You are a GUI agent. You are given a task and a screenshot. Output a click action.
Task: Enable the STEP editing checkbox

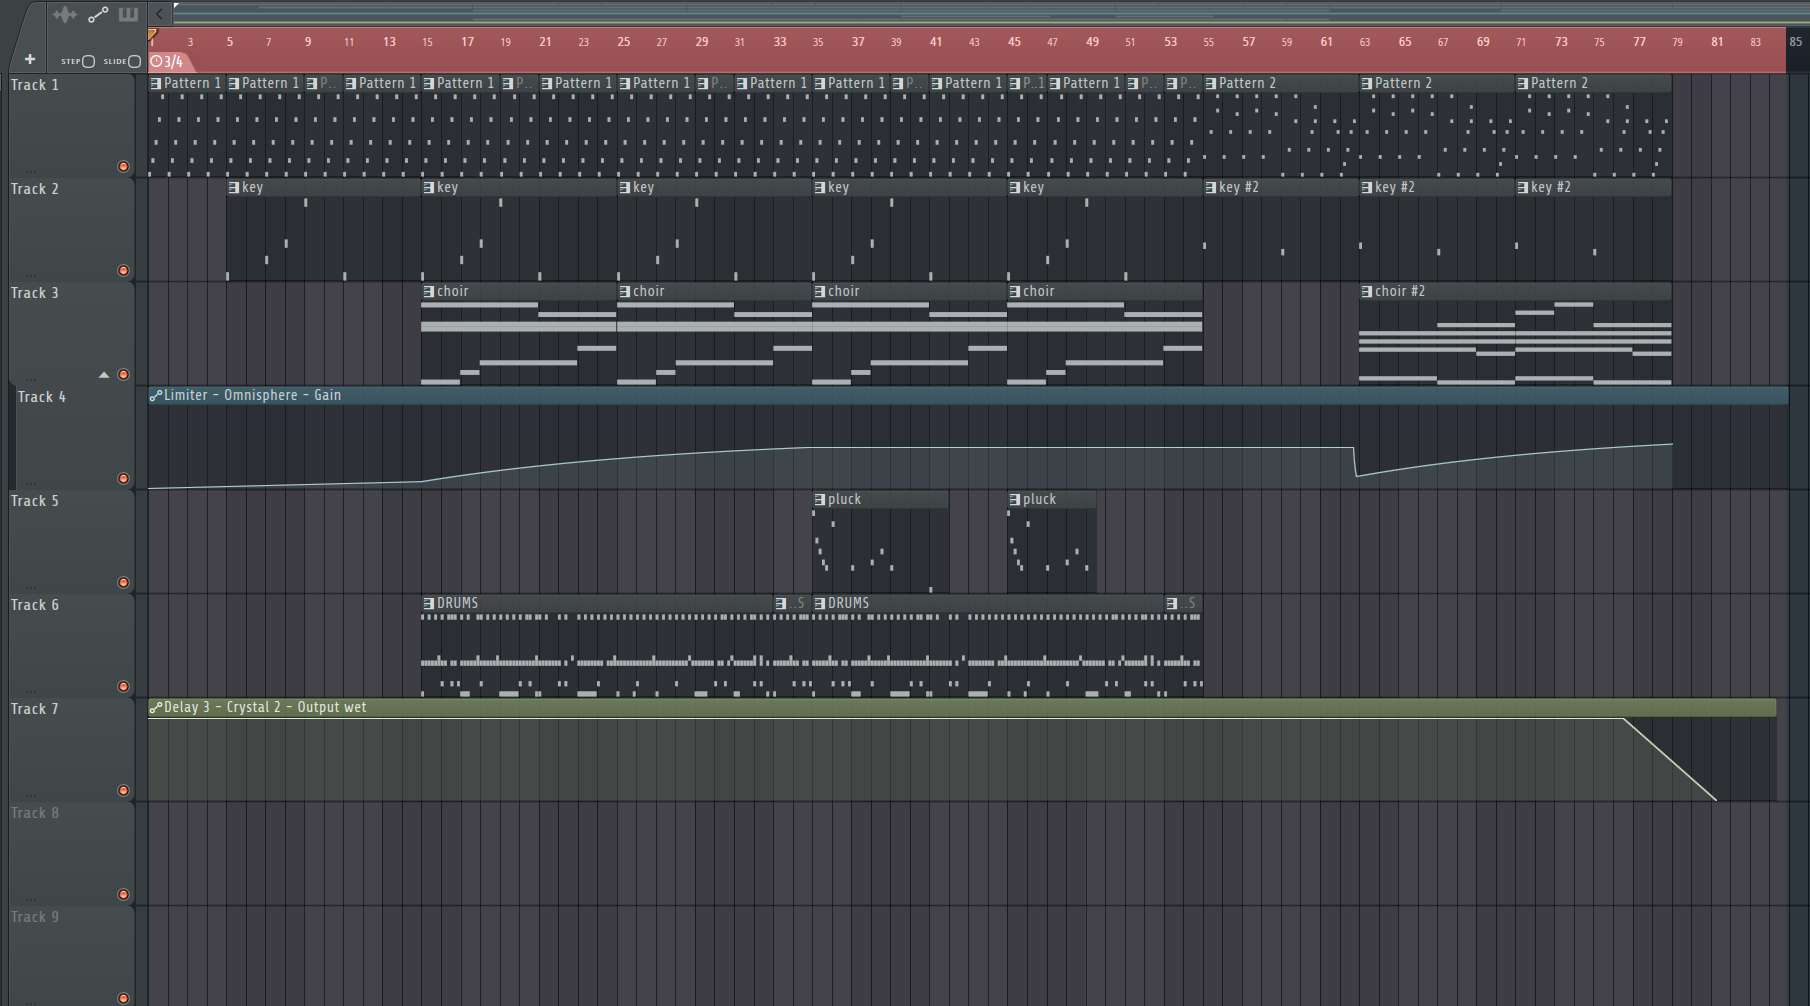pyautogui.click(x=88, y=61)
